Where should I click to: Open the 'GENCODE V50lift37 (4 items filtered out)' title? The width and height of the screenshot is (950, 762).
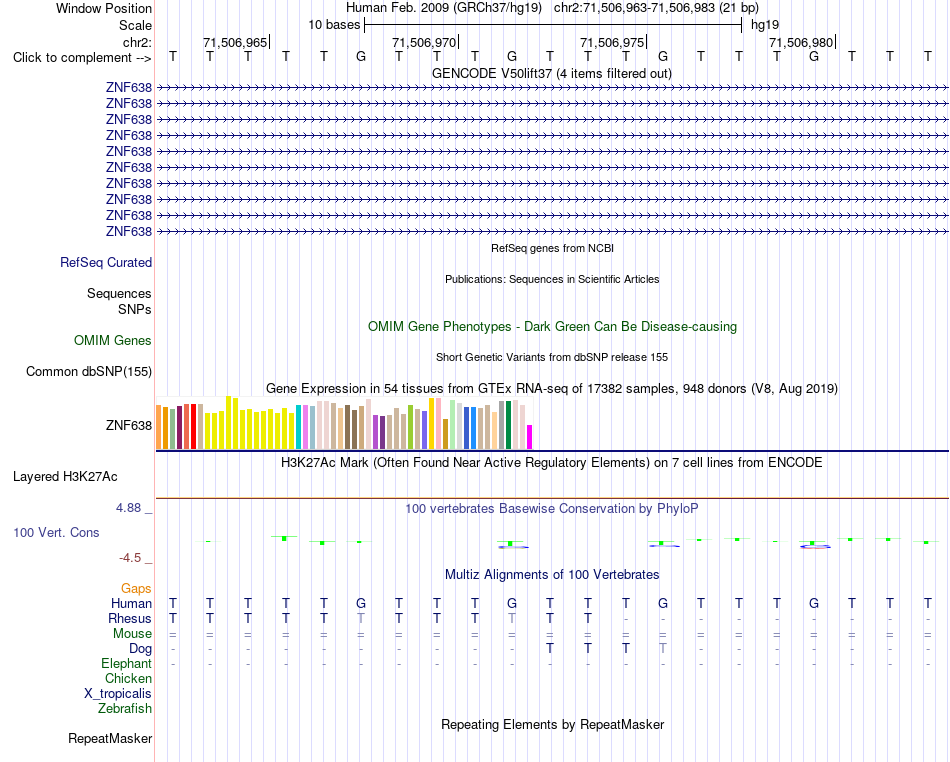click(551, 73)
